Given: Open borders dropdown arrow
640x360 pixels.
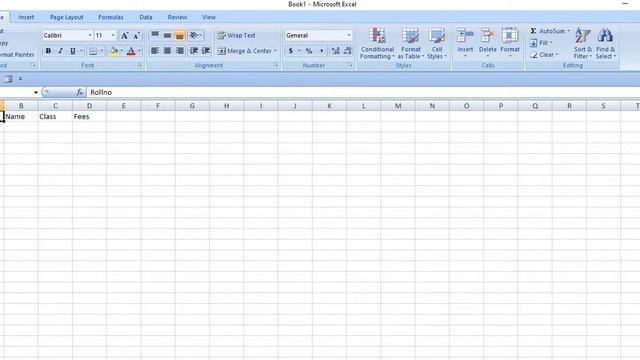Looking at the screenshot, I should pos(102,51).
